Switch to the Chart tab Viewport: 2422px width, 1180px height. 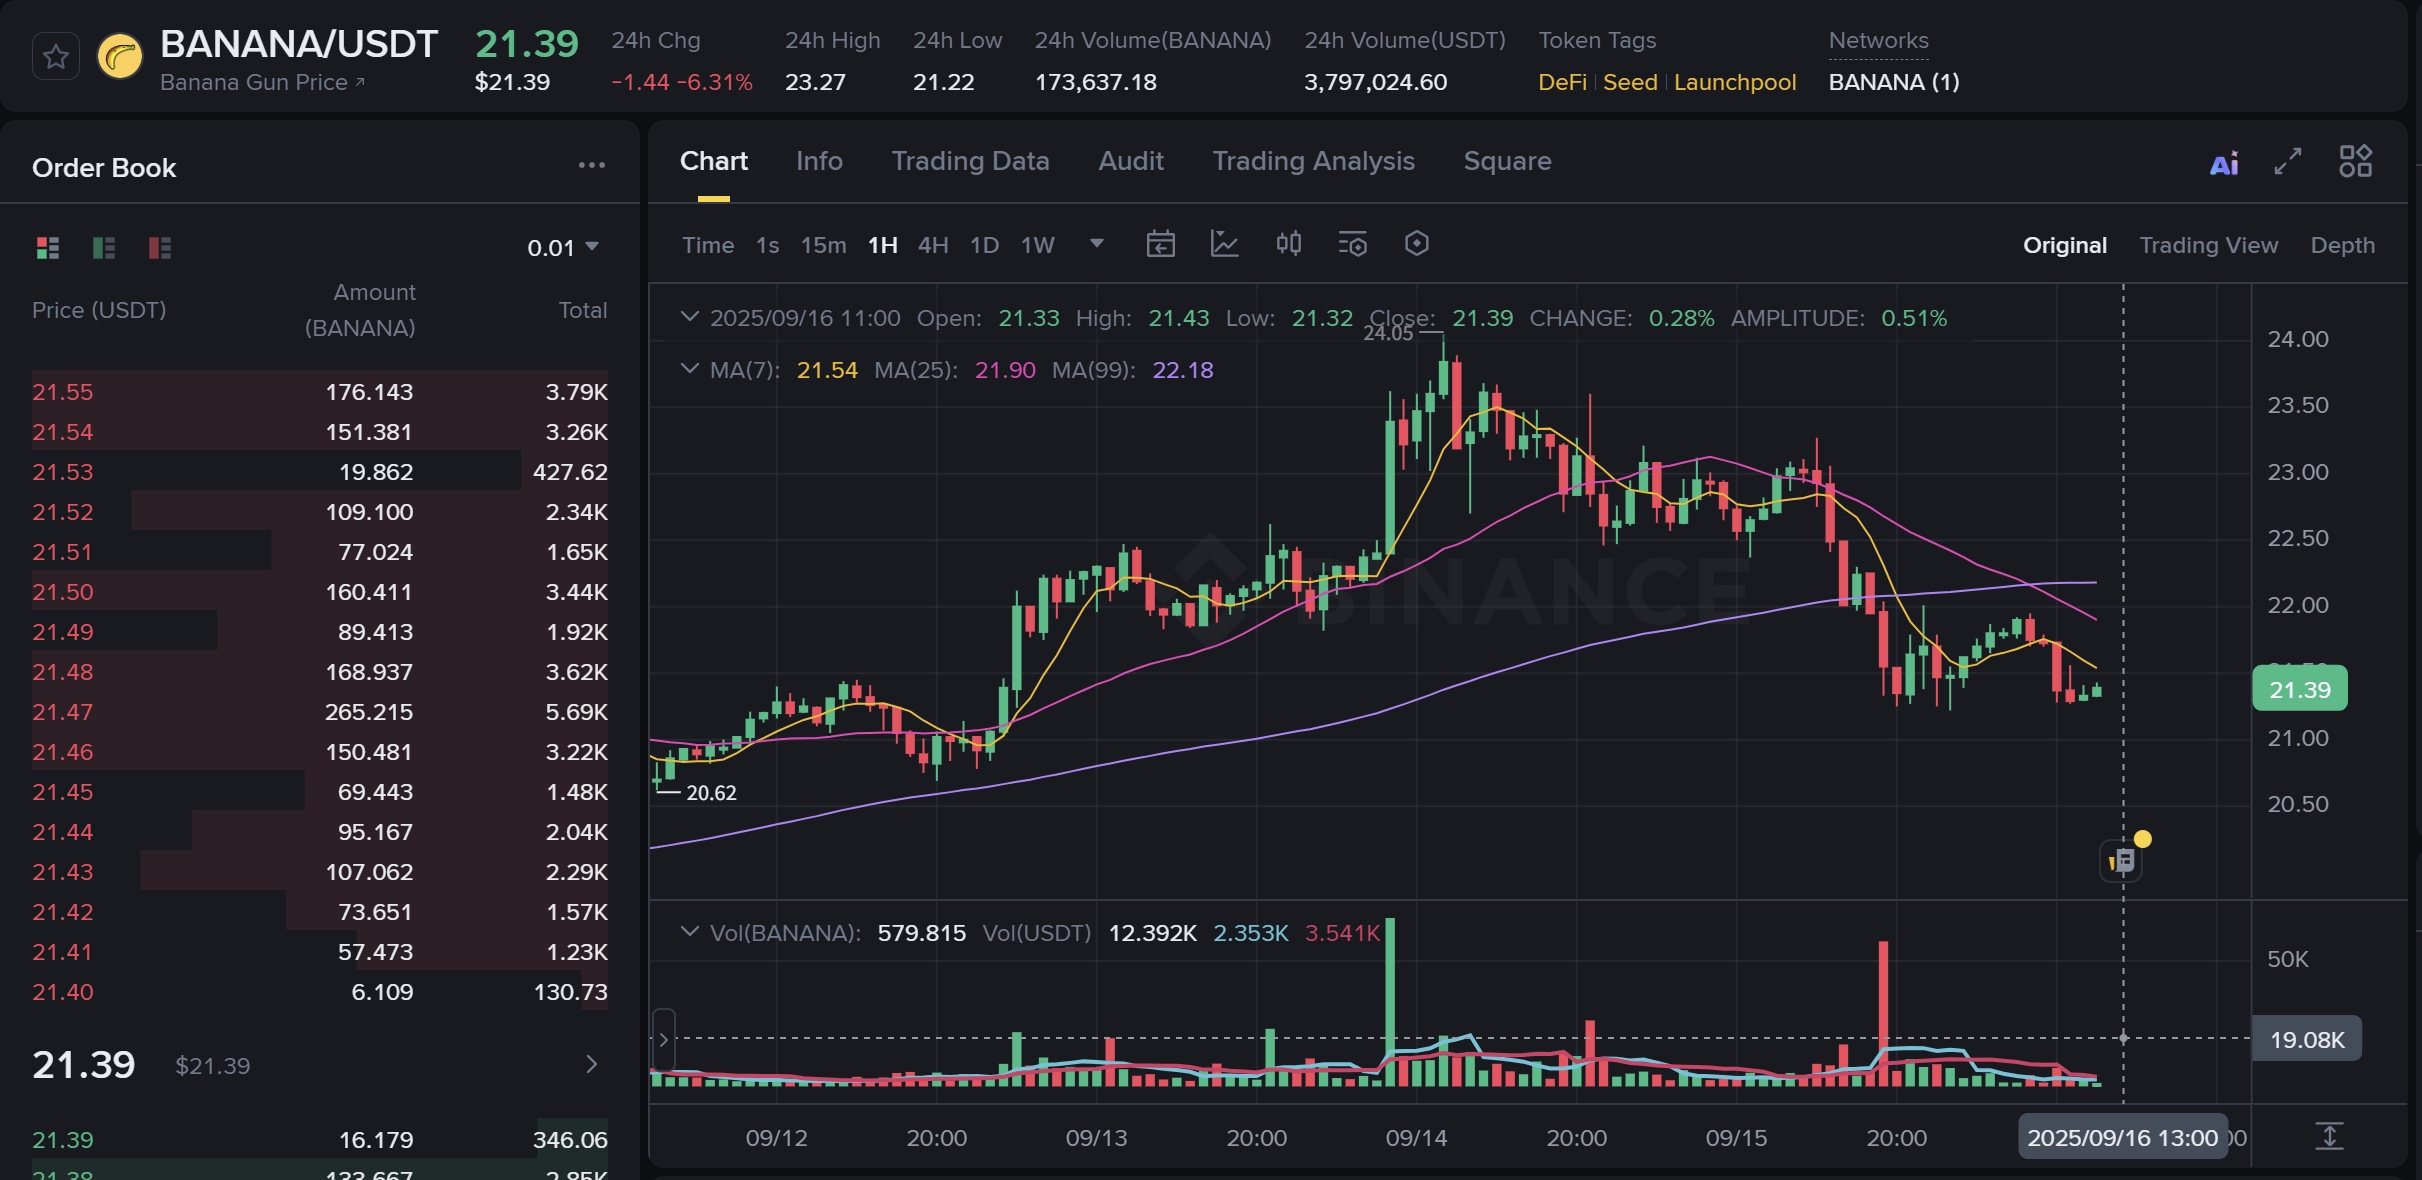point(714,161)
